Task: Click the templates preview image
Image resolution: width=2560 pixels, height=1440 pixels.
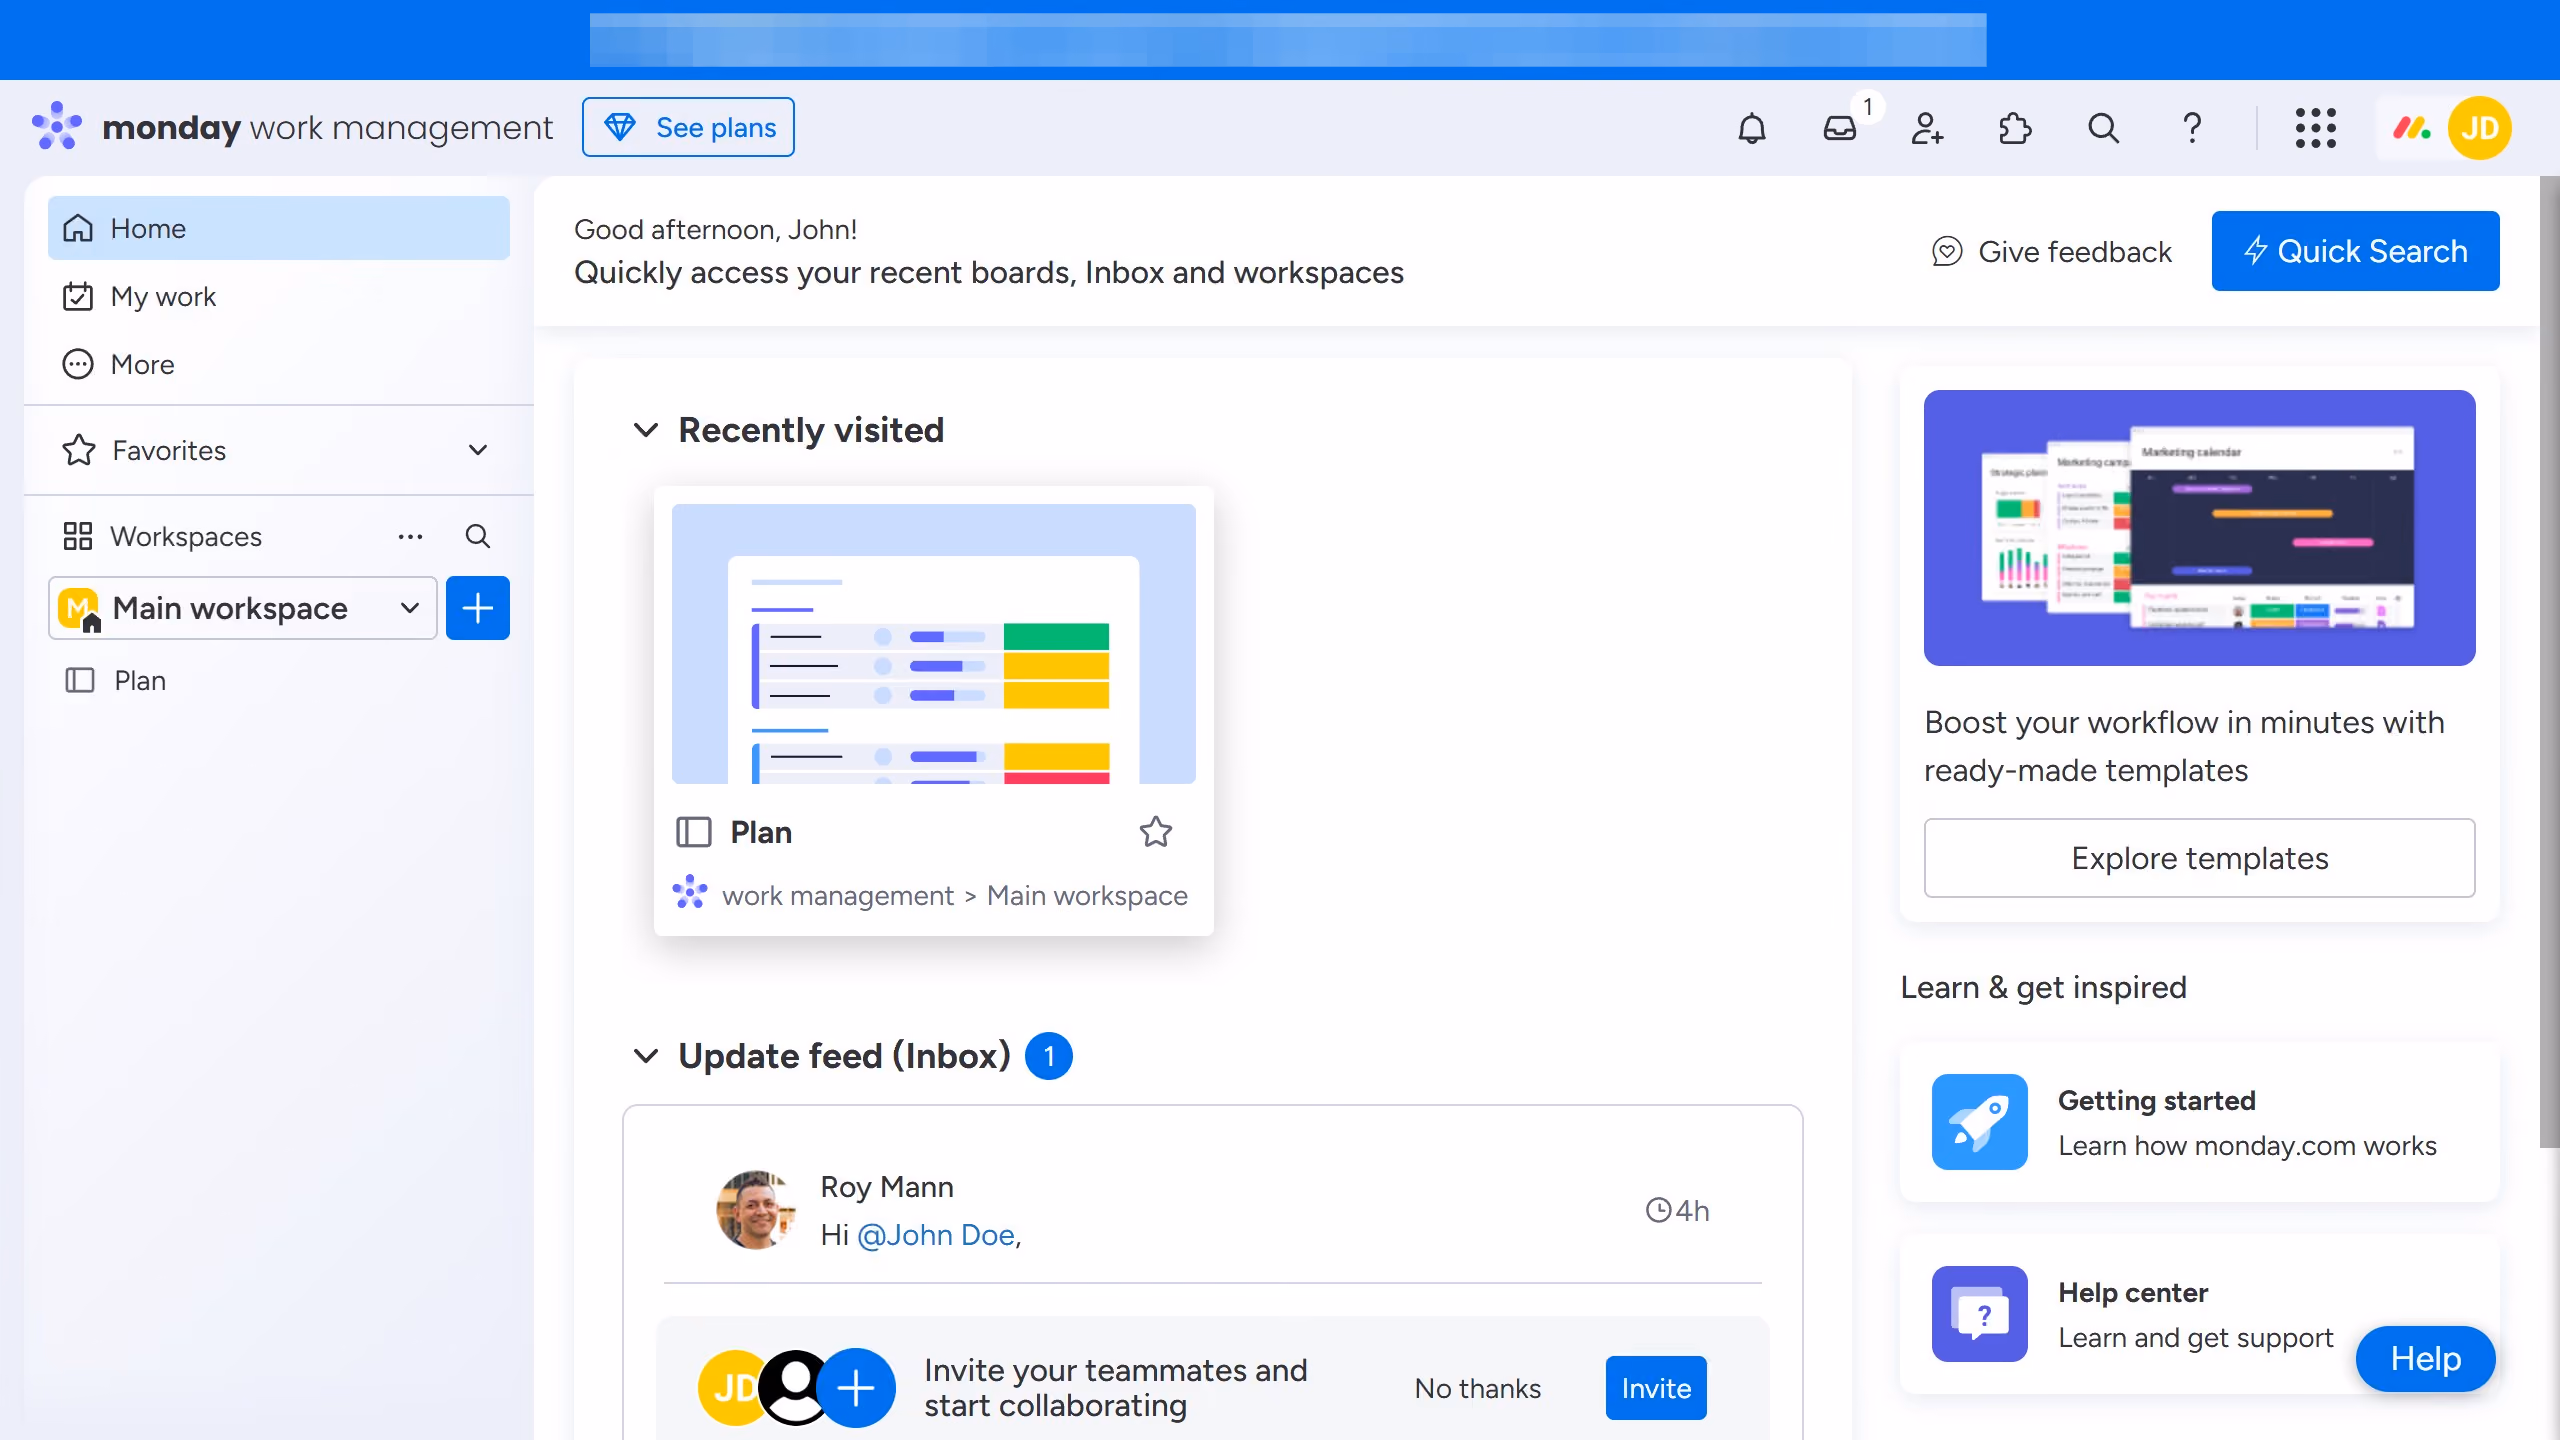Action: [x=2199, y=528]
